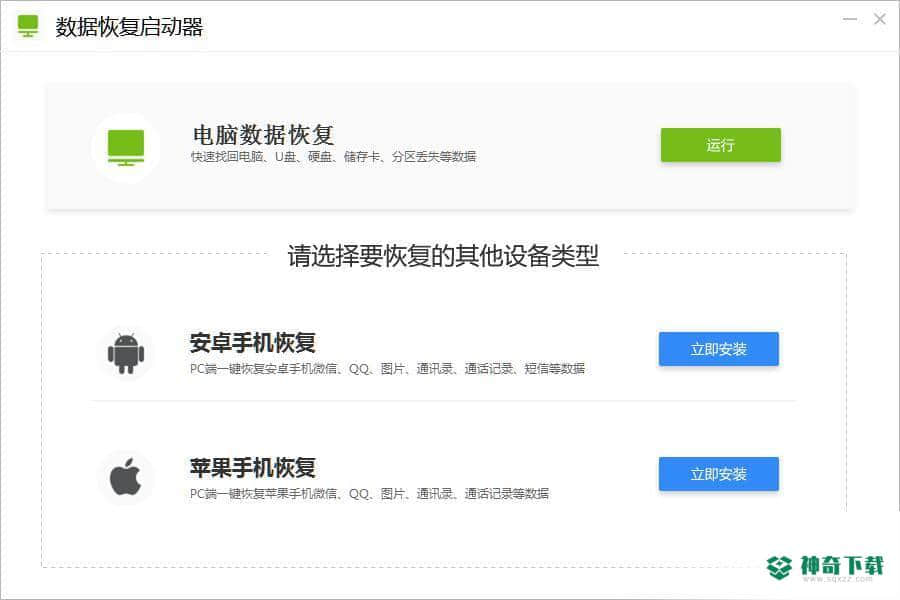This screenshot has height=600, width=900.
Task: Click the 苹果手机恢复 heading
Action: tap(253, 467)
